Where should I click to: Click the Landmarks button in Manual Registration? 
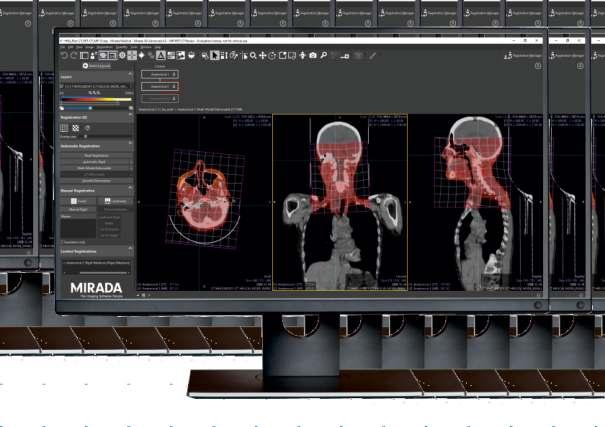115,201
